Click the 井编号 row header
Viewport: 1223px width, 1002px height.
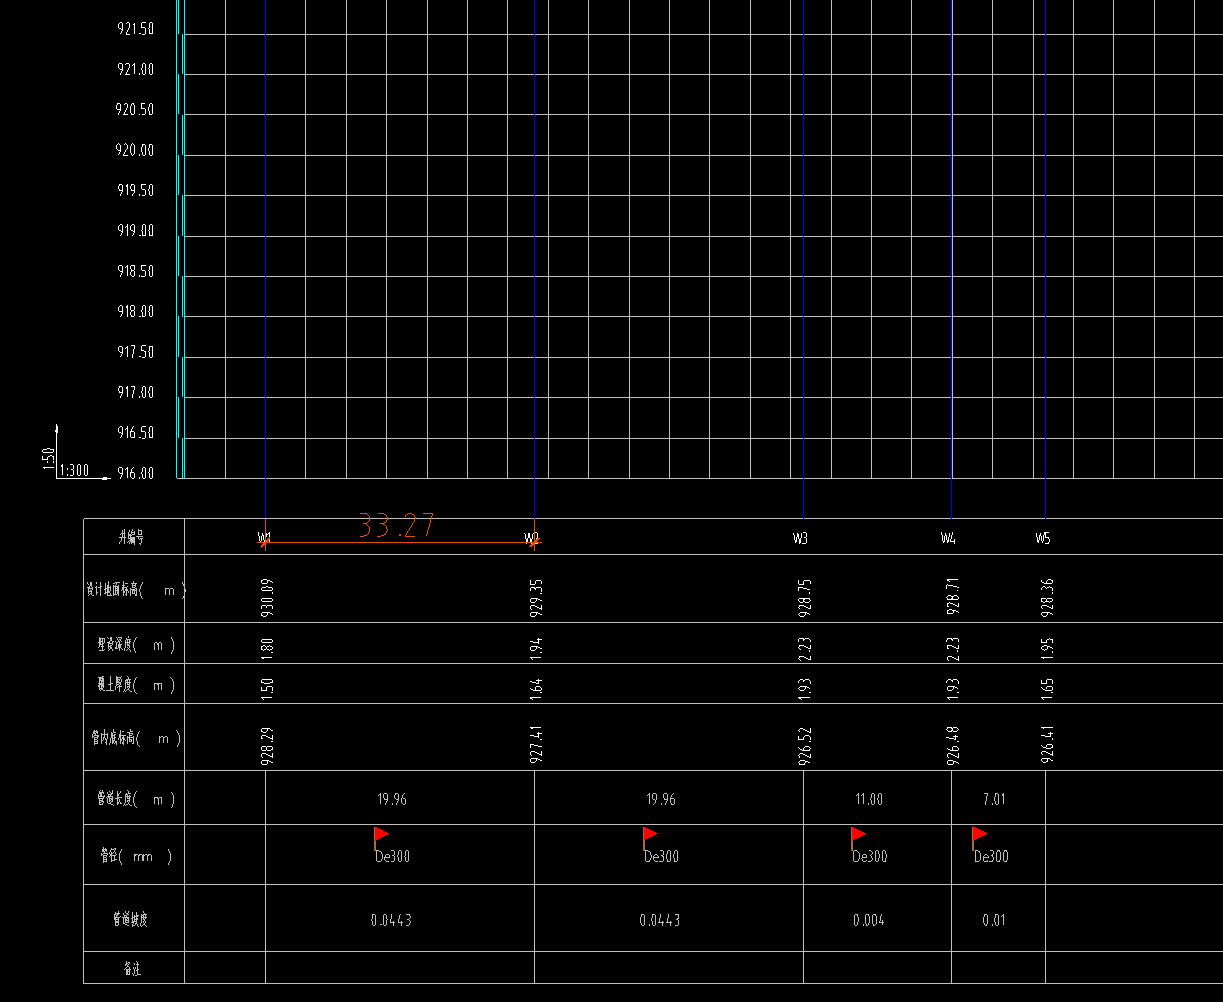131,538
